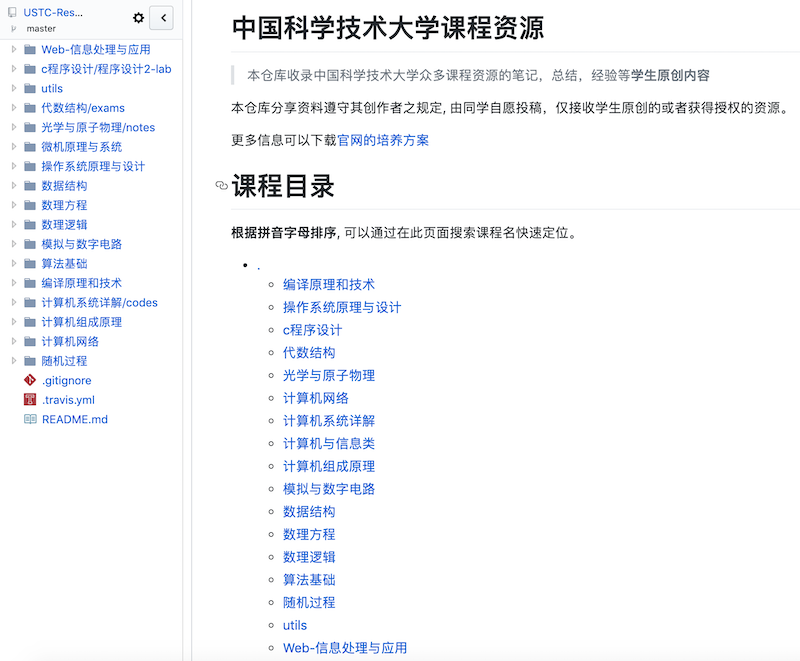The image size is (800, 661).
Task: Expand the 算法基础 folder arrow
Action: tap(13, 263)
